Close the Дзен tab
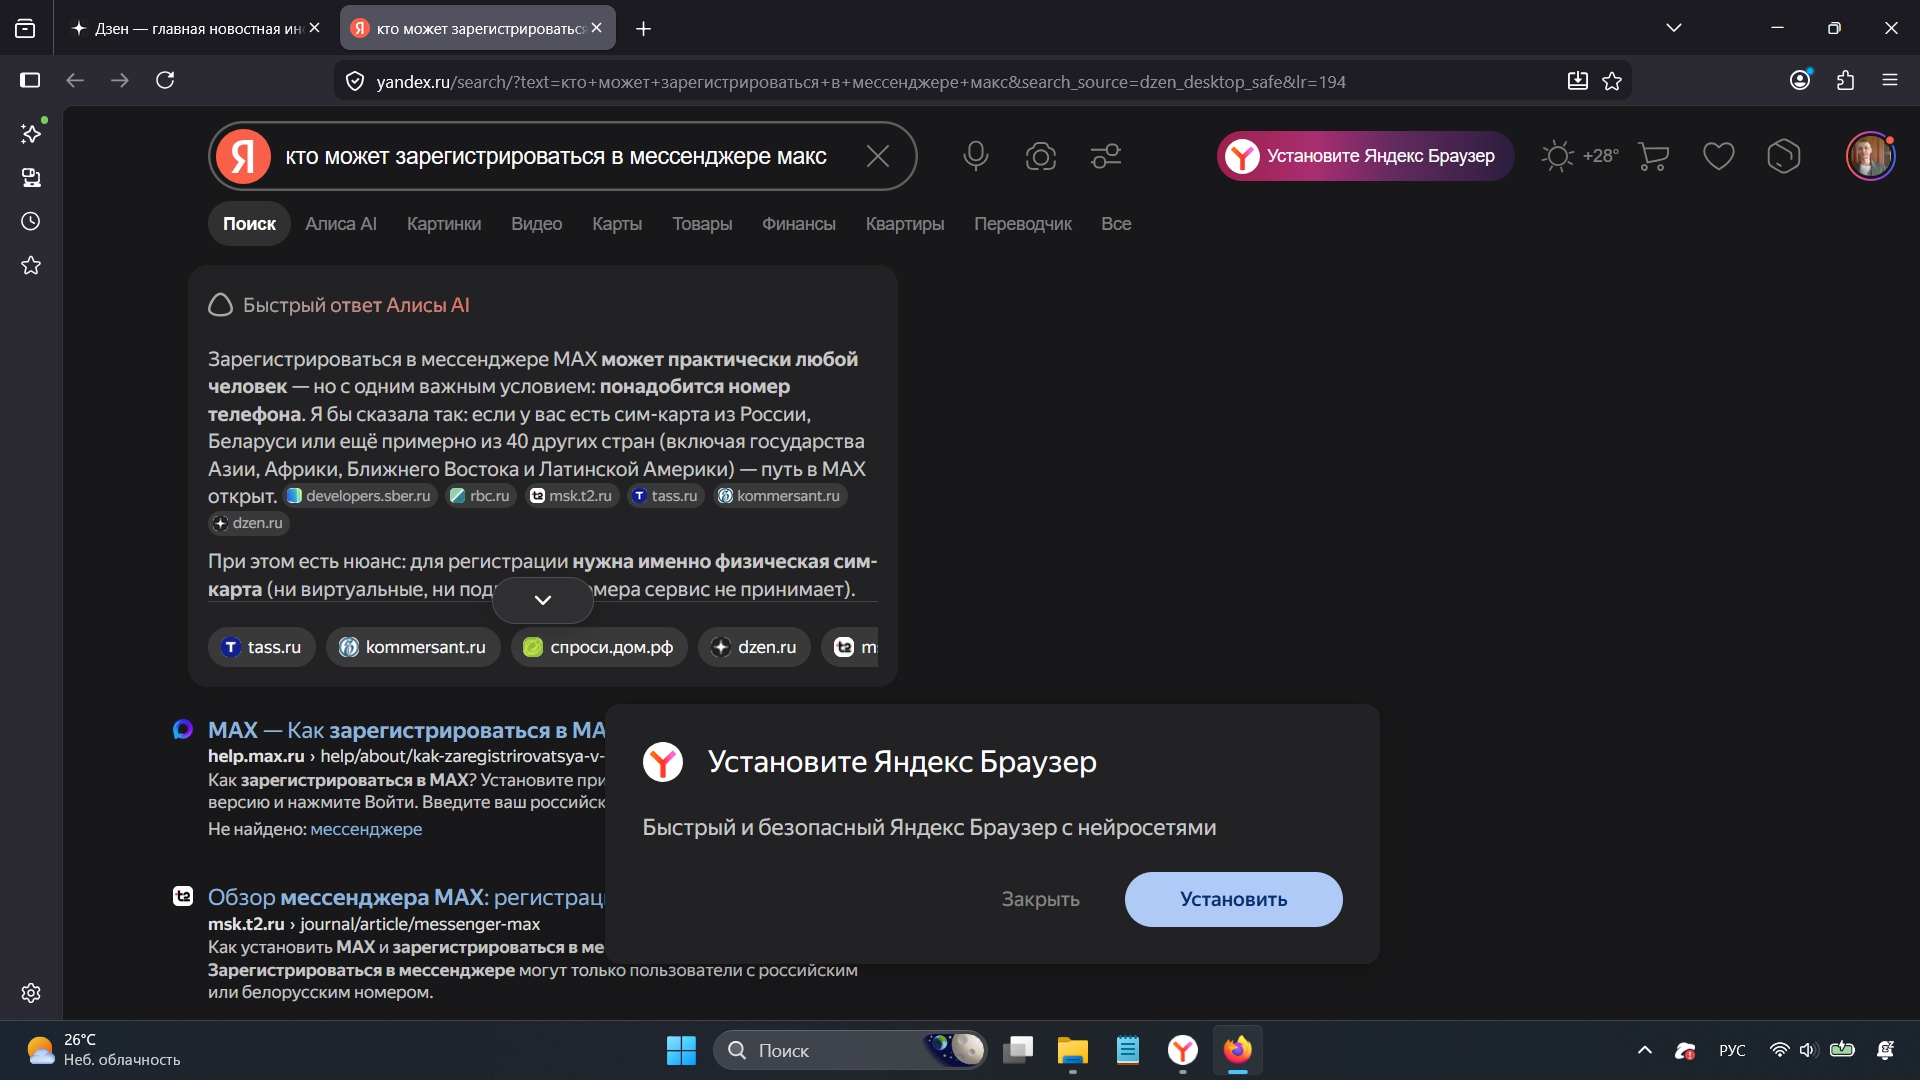Screen dimensions: 1920x1080 [315, 28]
